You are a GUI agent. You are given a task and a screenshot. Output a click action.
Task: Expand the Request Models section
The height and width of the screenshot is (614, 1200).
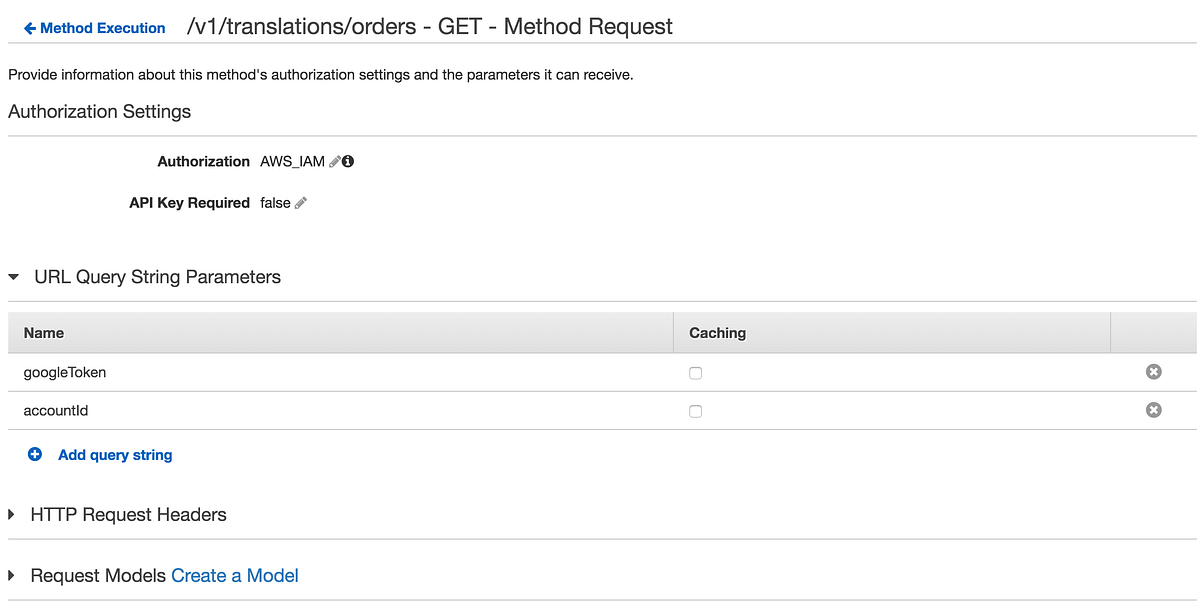10,576
